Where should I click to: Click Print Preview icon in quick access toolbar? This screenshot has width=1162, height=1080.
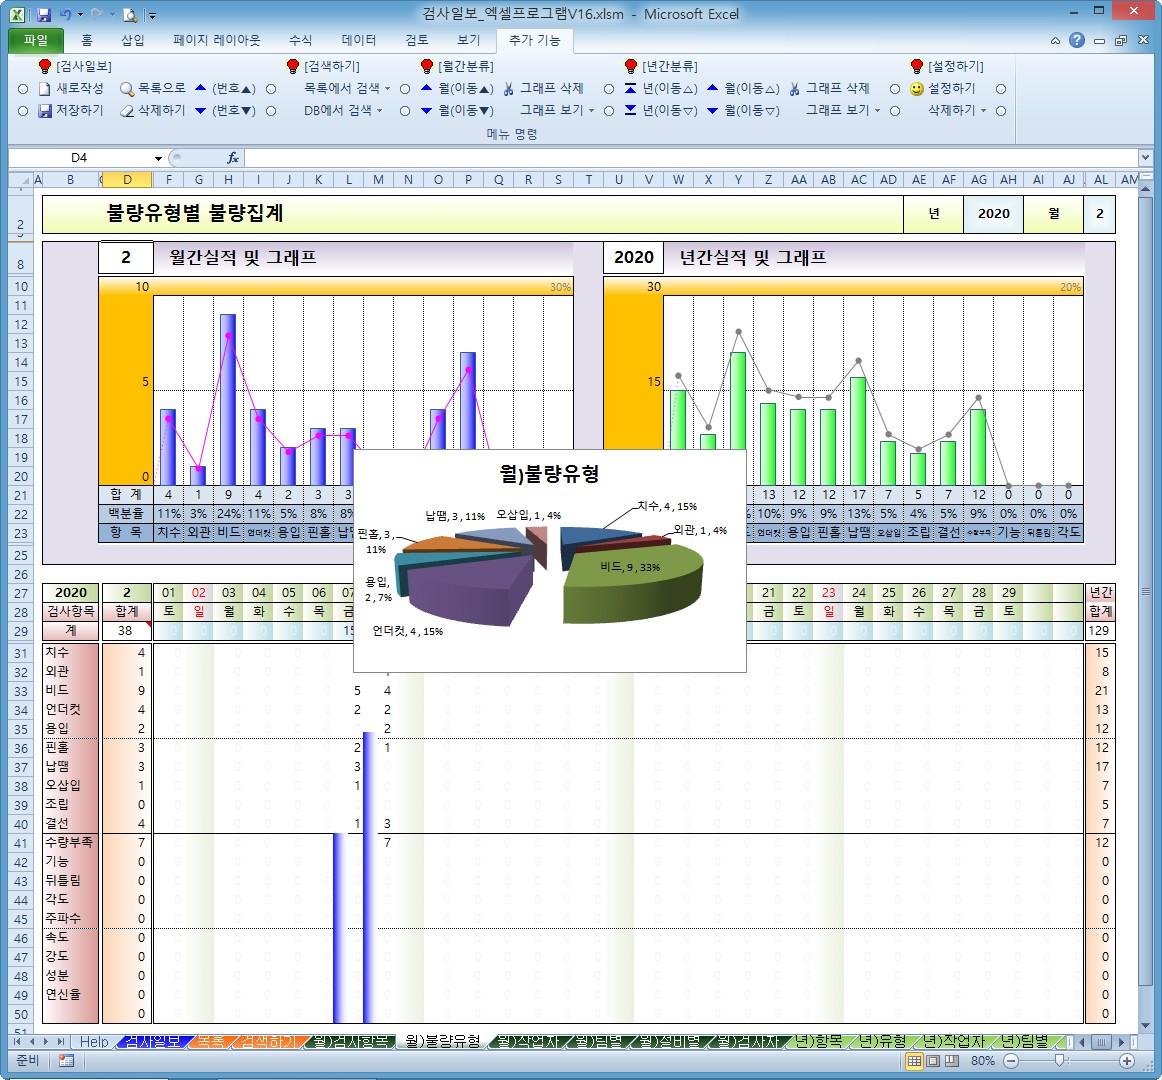(x=130, y=14)
